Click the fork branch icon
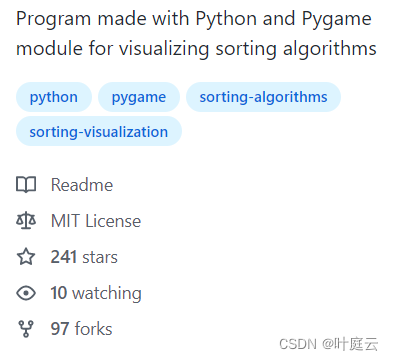The image size is (393, 360). point(26,329)
